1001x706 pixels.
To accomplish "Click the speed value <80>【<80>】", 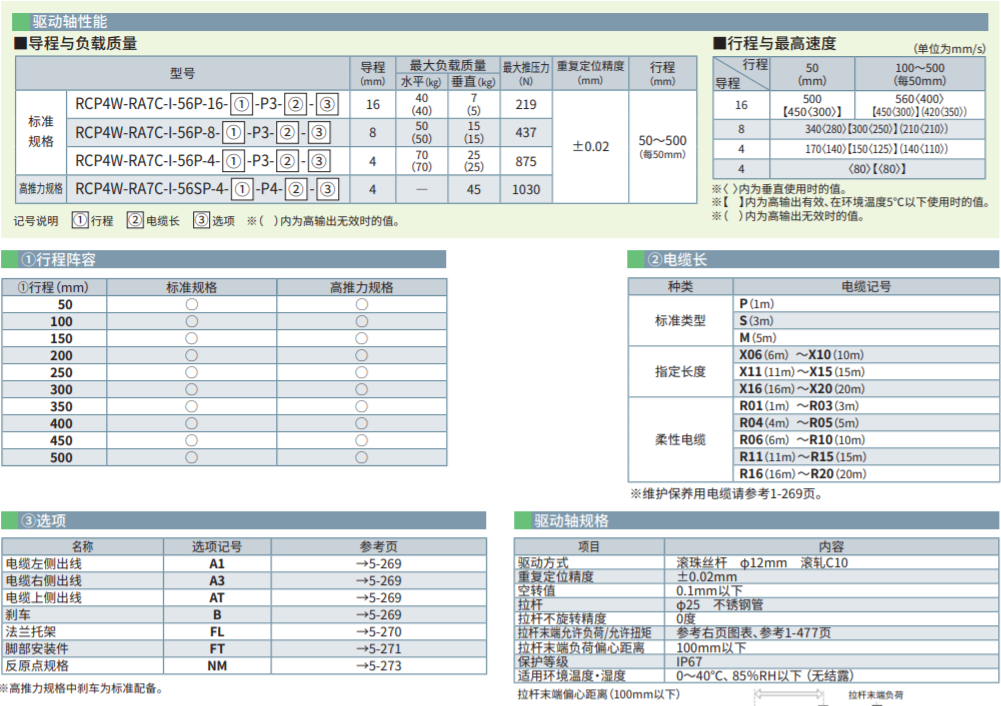I will 877,169.
